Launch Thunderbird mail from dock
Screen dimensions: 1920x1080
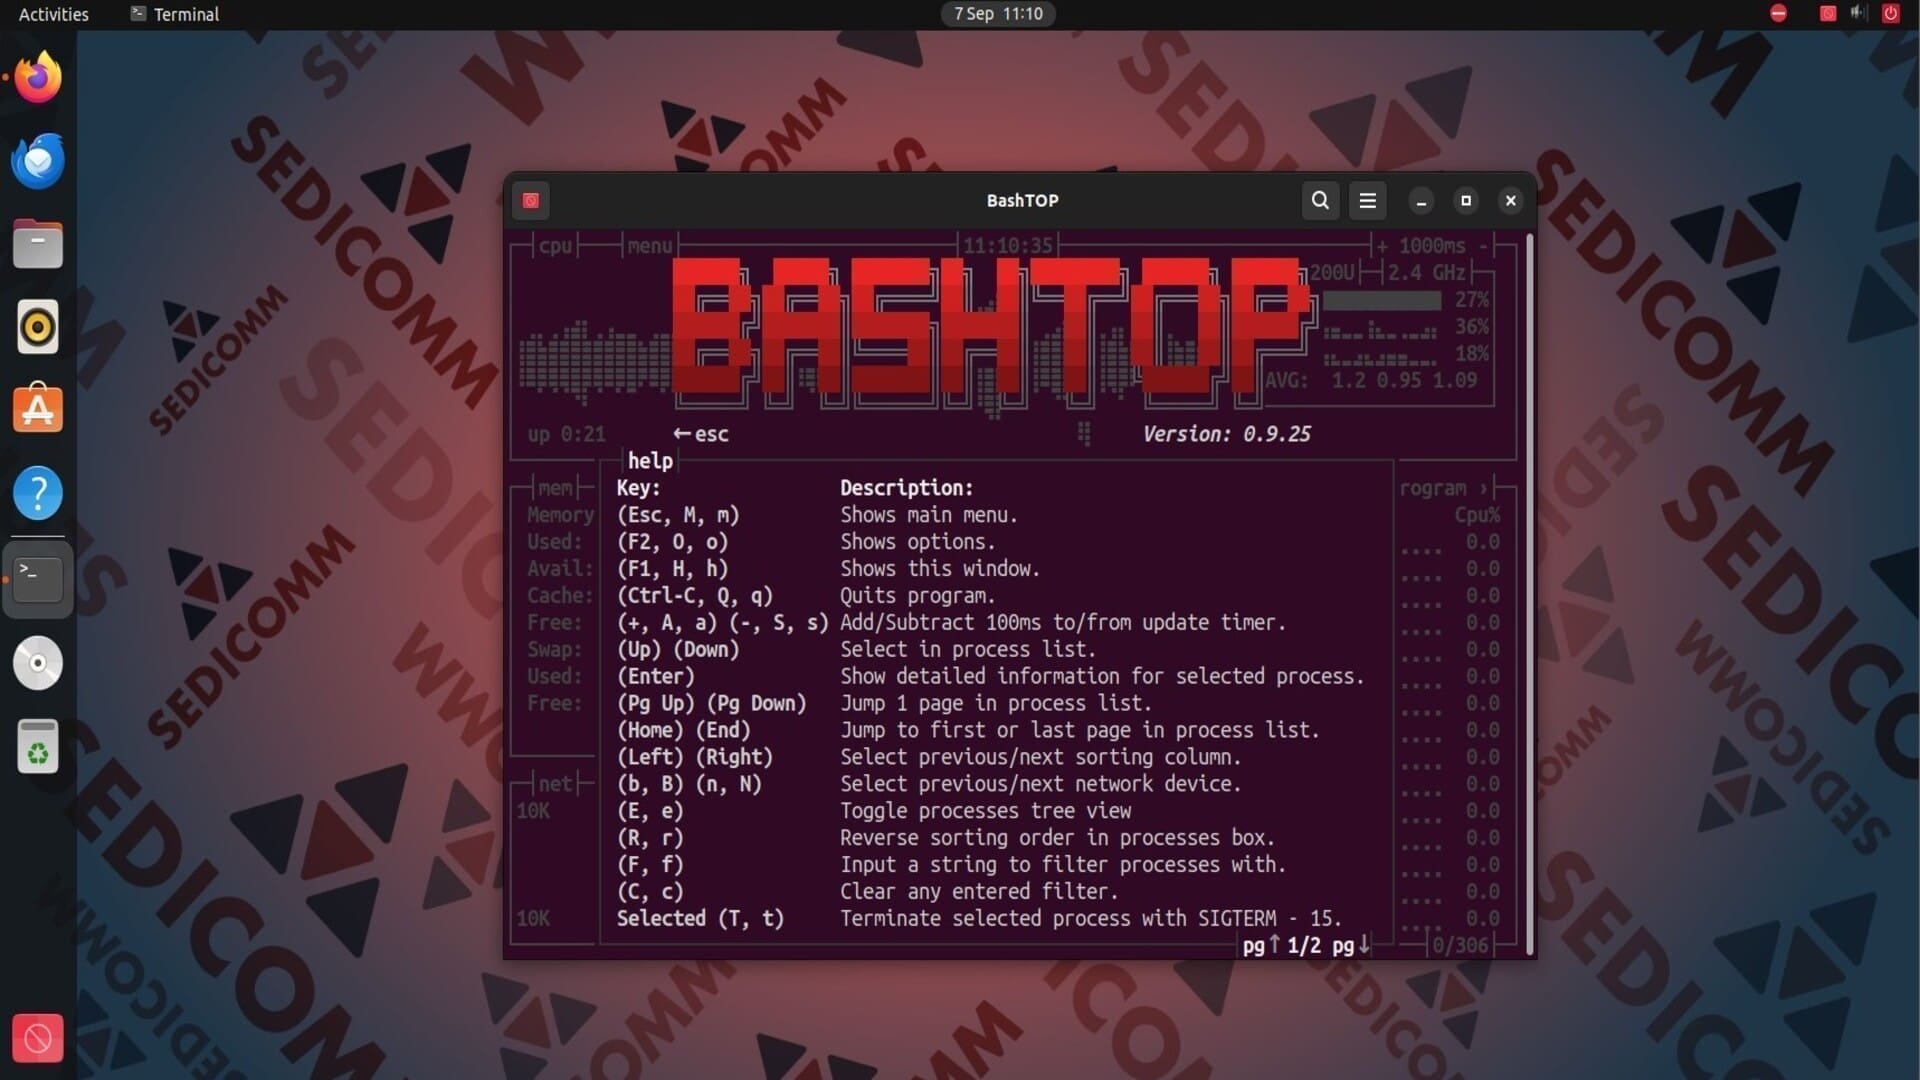pyautogui.click(x=38, y=160)
